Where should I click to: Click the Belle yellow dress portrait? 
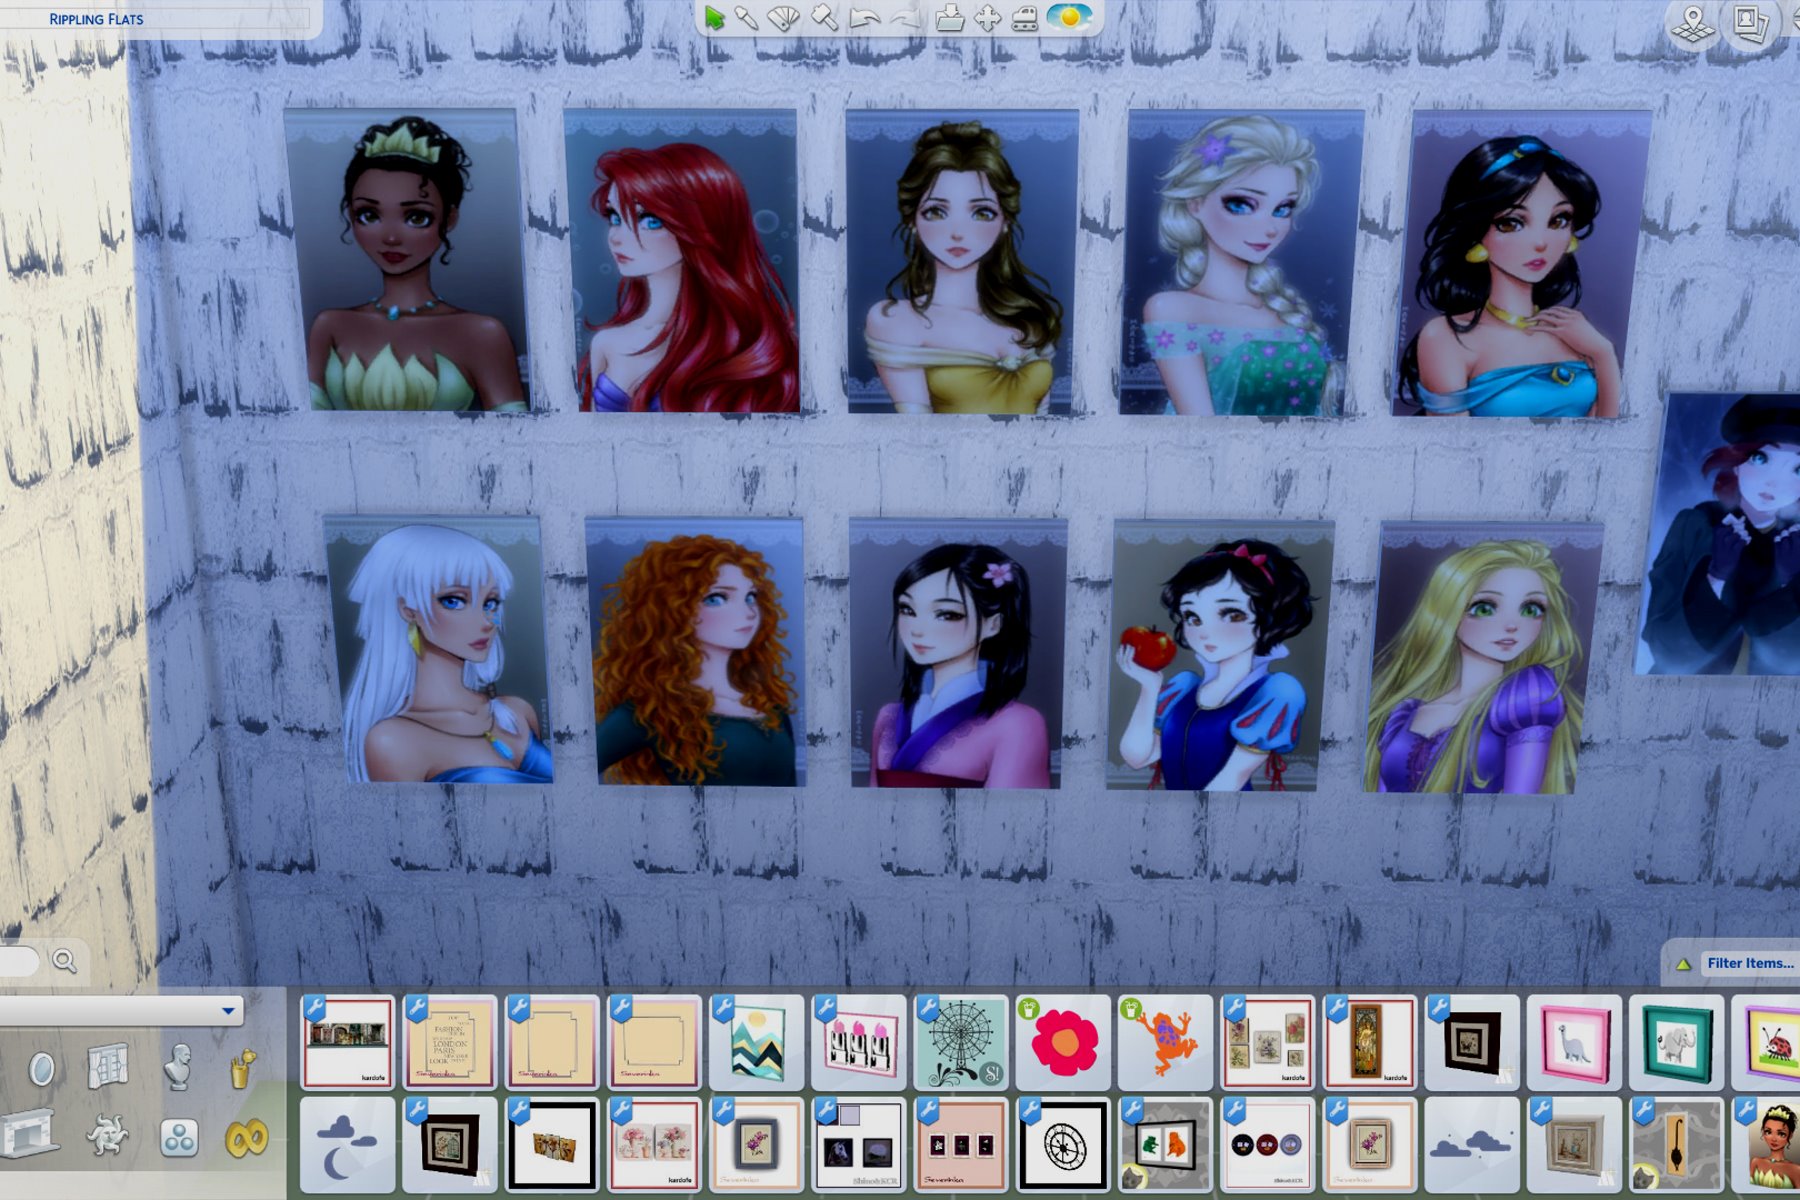coord(962,262)
